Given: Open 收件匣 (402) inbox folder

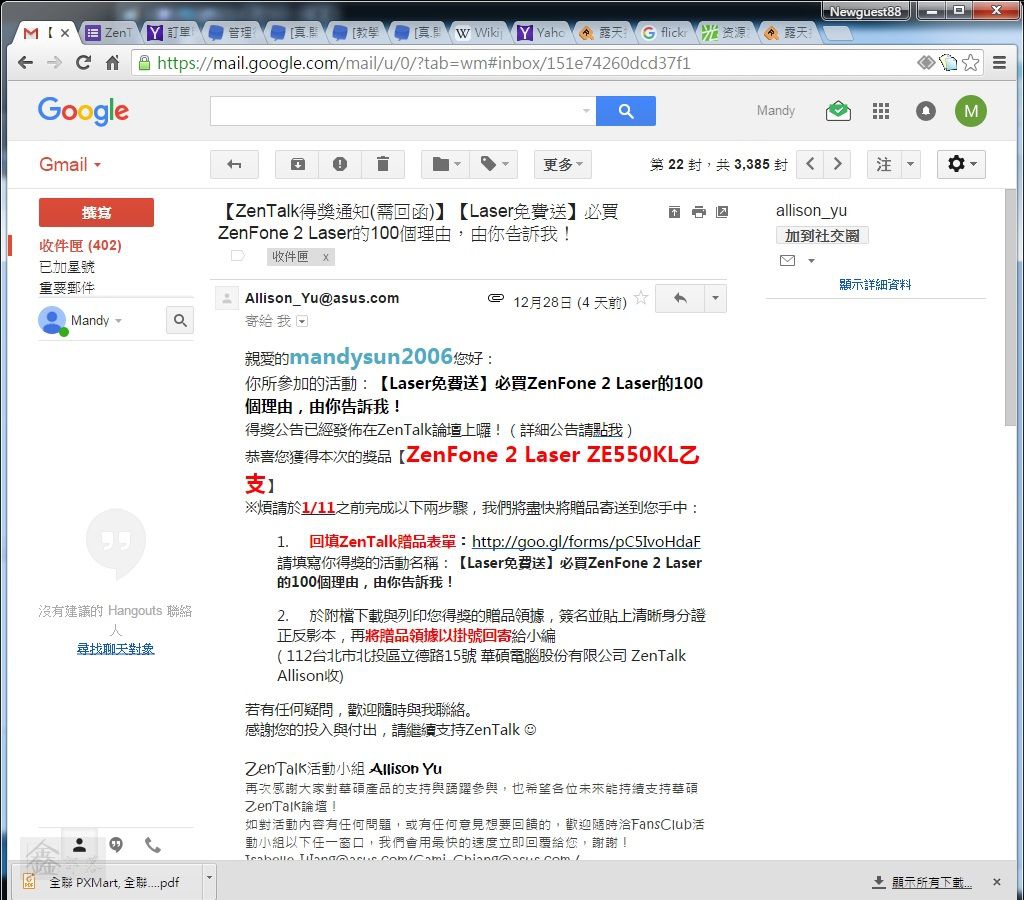Looking at the screenshot, I should (80, 246).
